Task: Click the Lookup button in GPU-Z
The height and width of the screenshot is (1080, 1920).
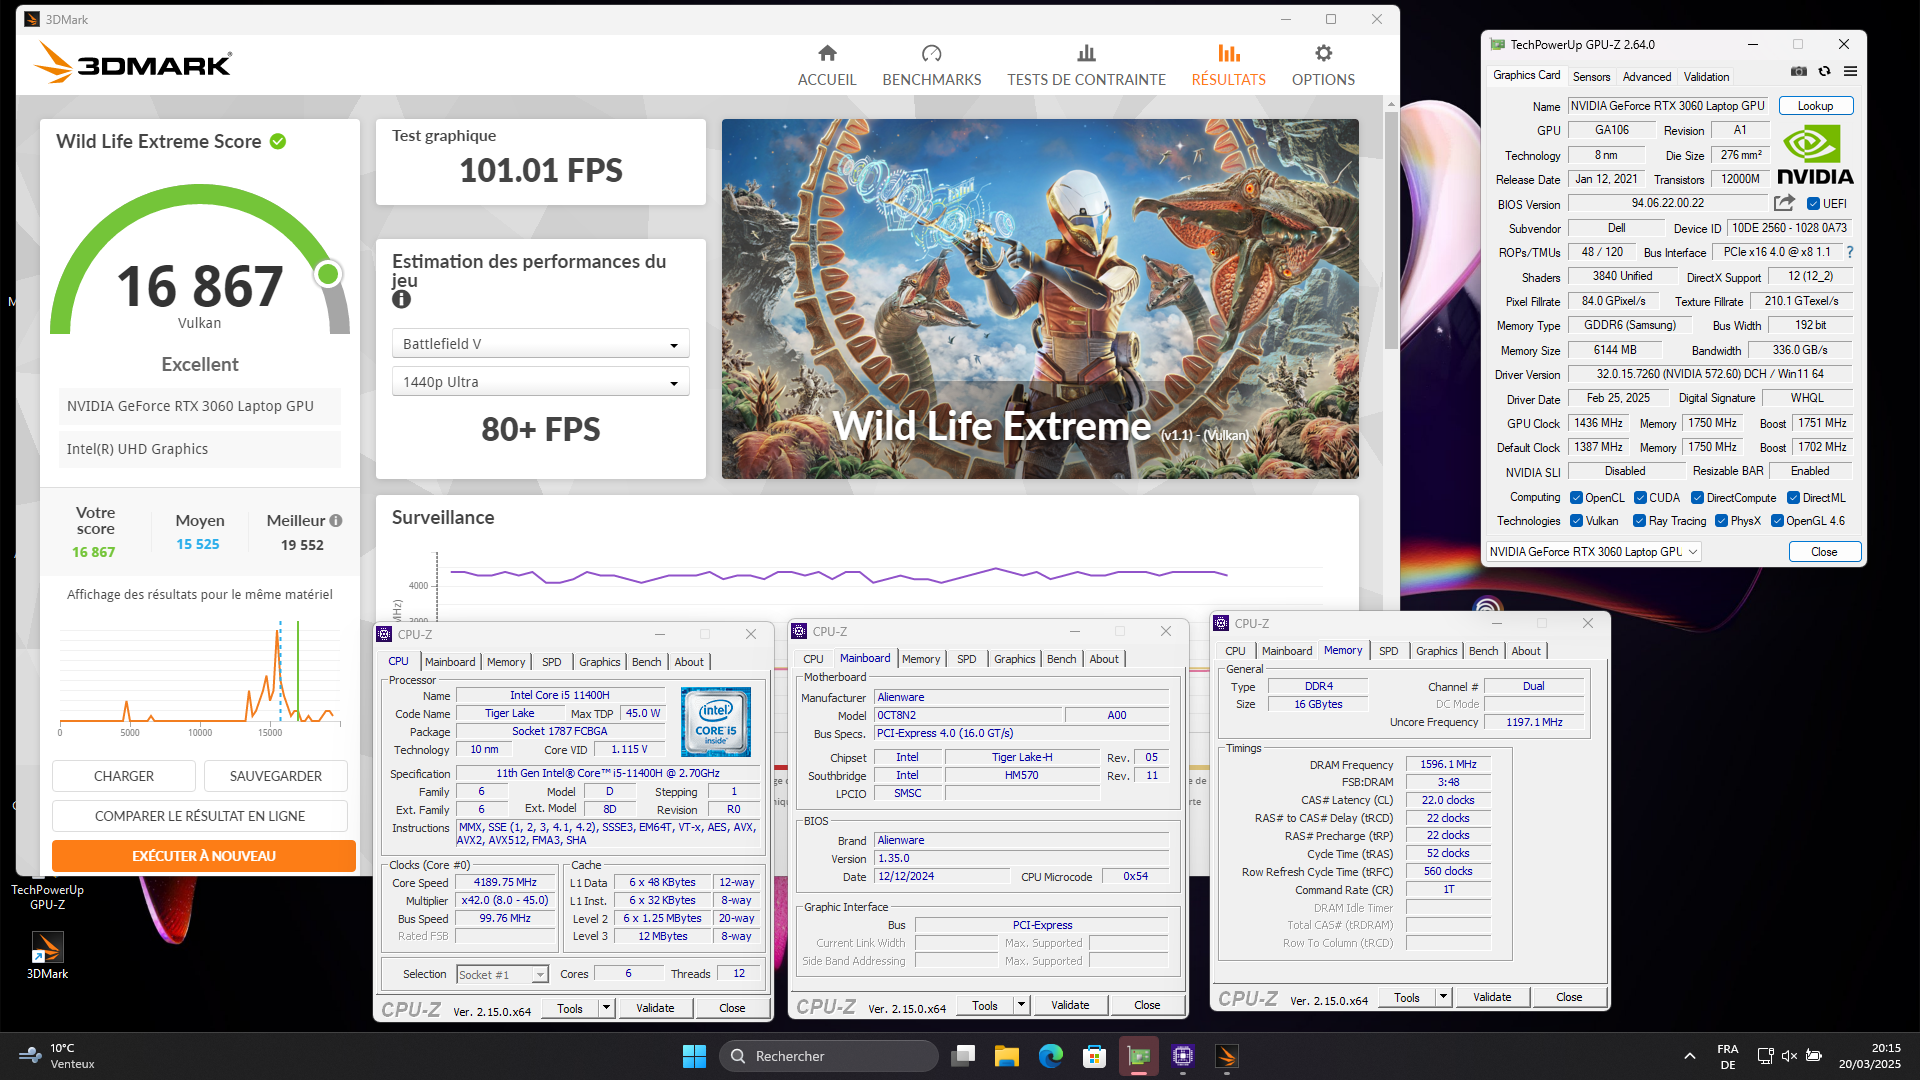Action: [1815, 106]
